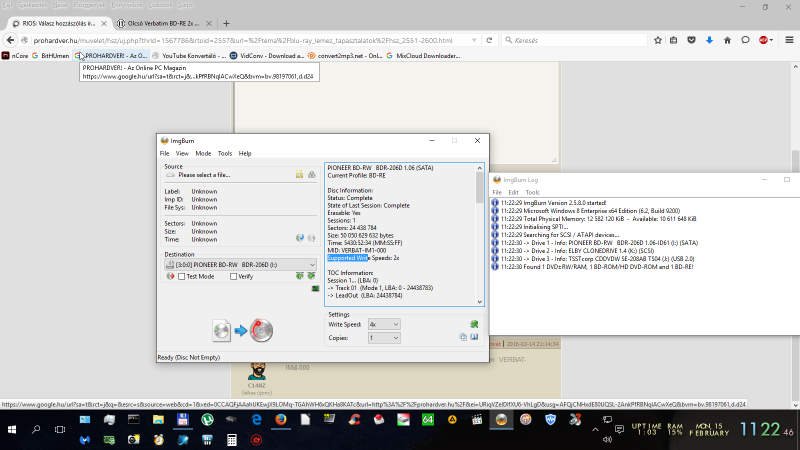The image size is (800, 450).
Task: Click the erase disc icon beside Test Mode
Action: pos(170,276)
